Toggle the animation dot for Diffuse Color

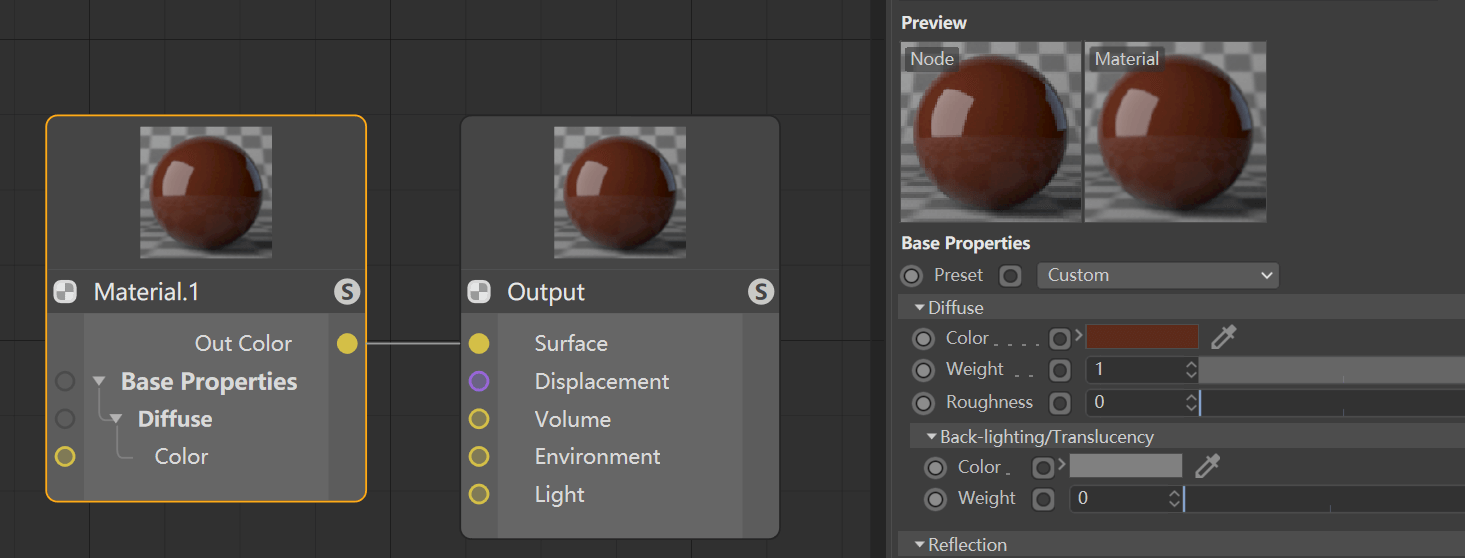(924, 338)
